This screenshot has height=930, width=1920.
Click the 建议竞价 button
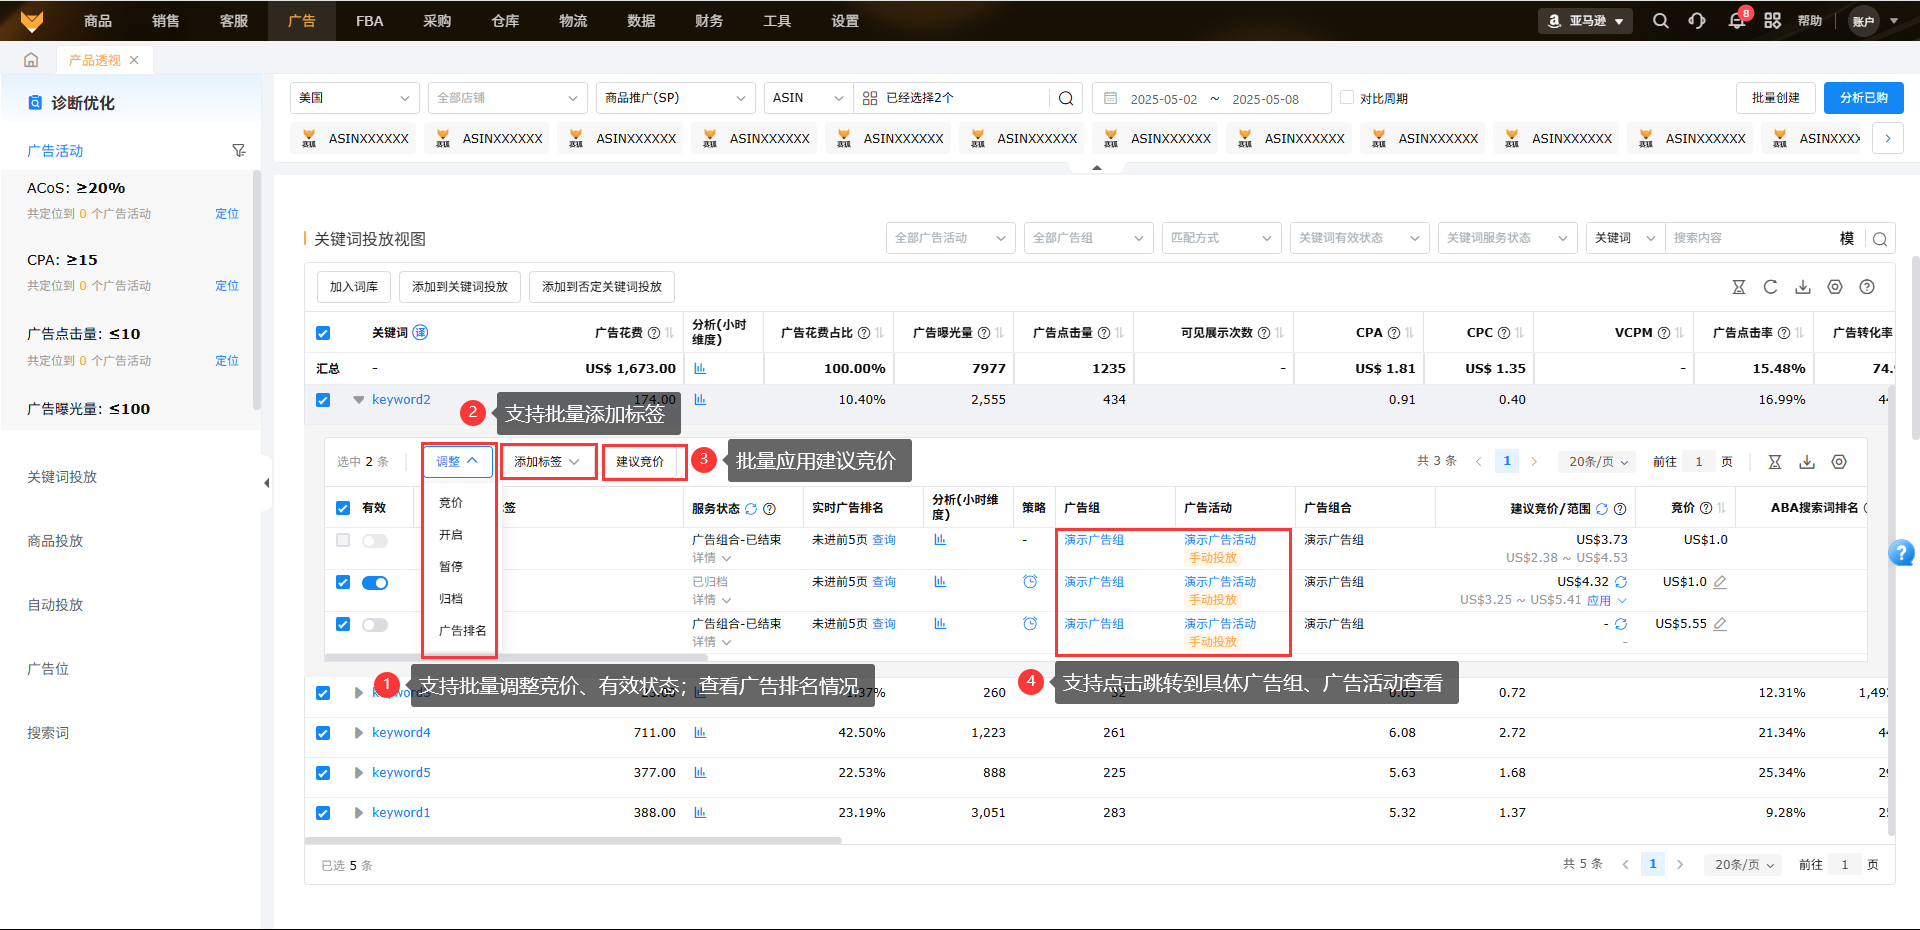pos(640,462)
